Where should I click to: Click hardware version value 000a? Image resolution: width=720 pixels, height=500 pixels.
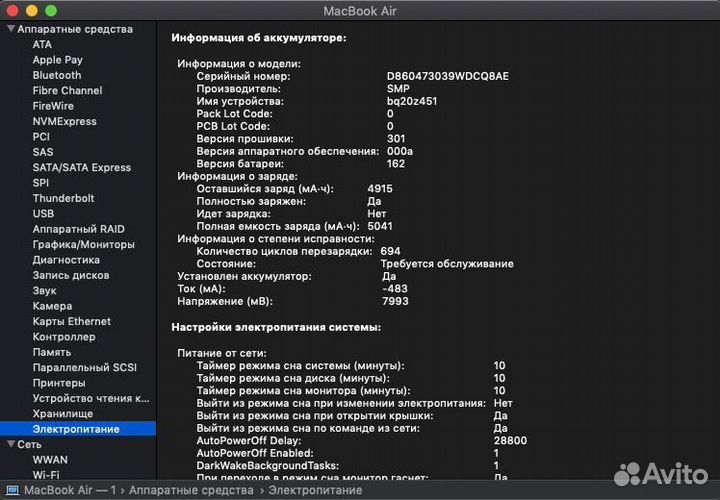click(399, 151)
